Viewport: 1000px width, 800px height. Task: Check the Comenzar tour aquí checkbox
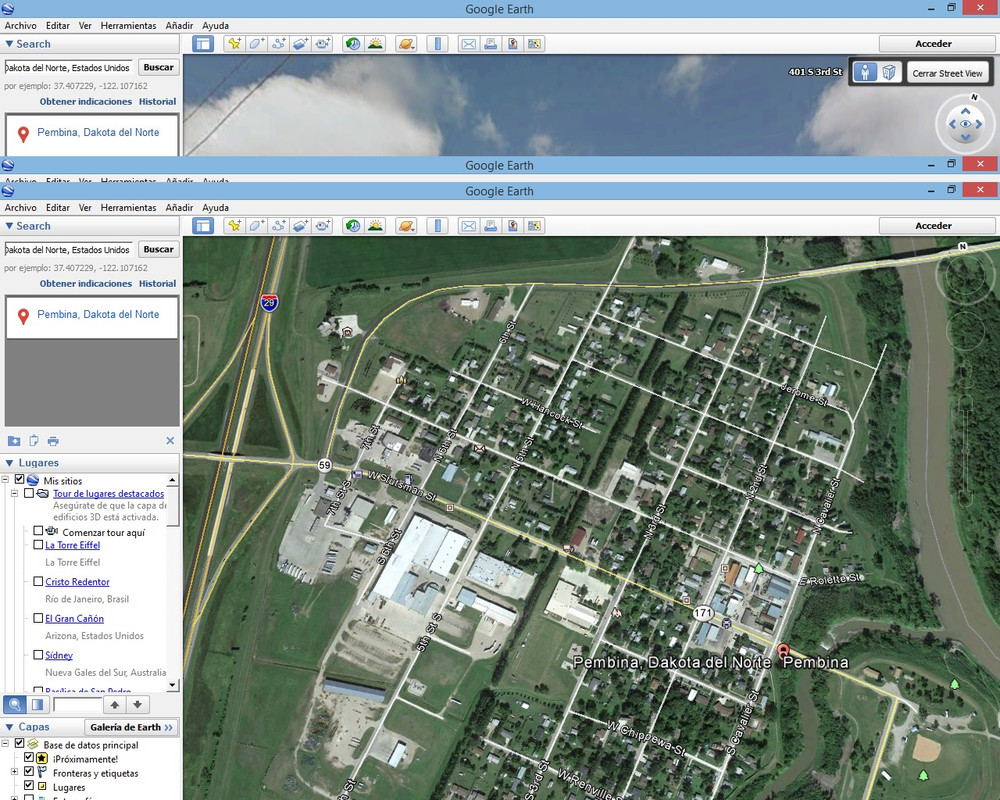38,531
